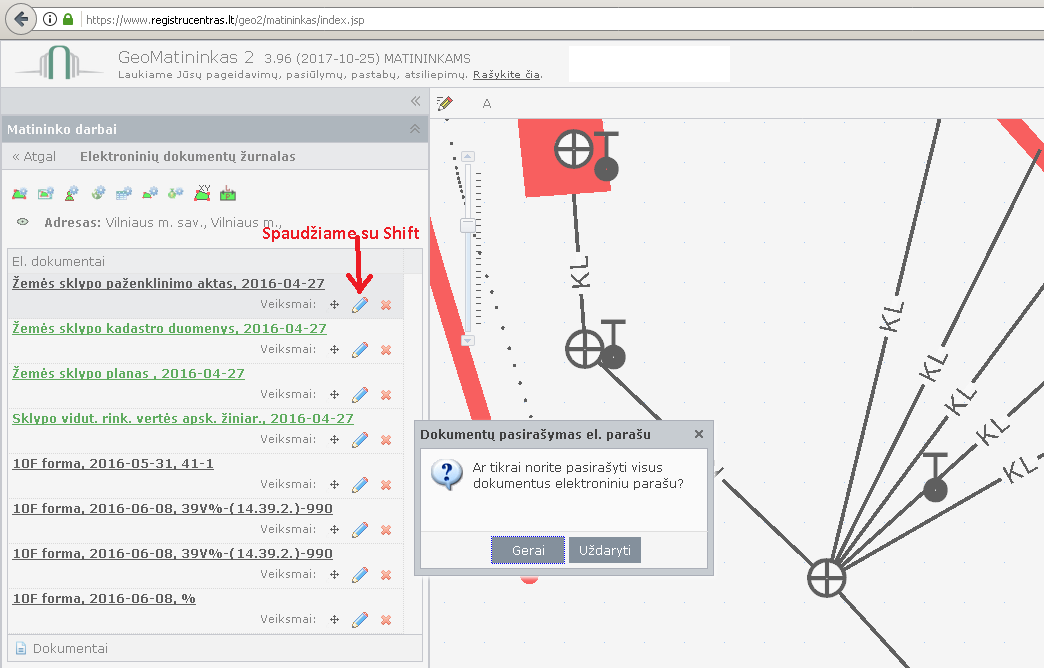Click the site info icon in address bar

click(50, 19)
